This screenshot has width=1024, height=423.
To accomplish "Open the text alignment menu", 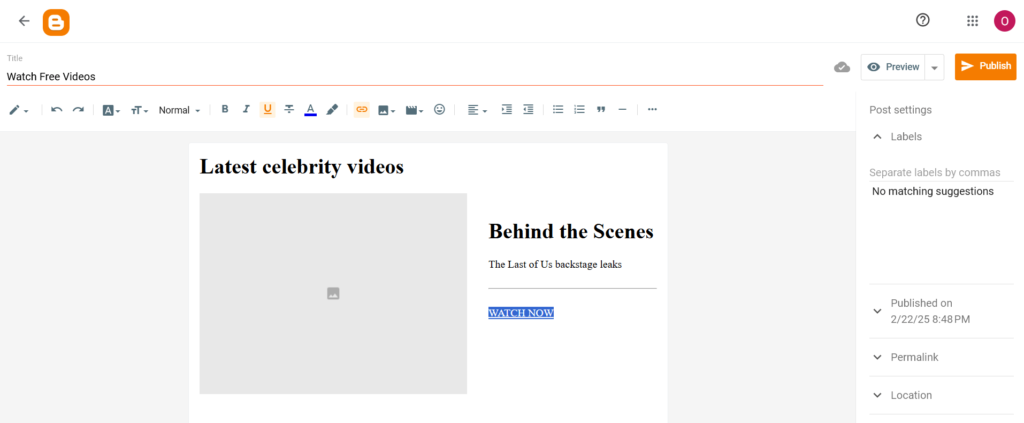I will [477, 110].
